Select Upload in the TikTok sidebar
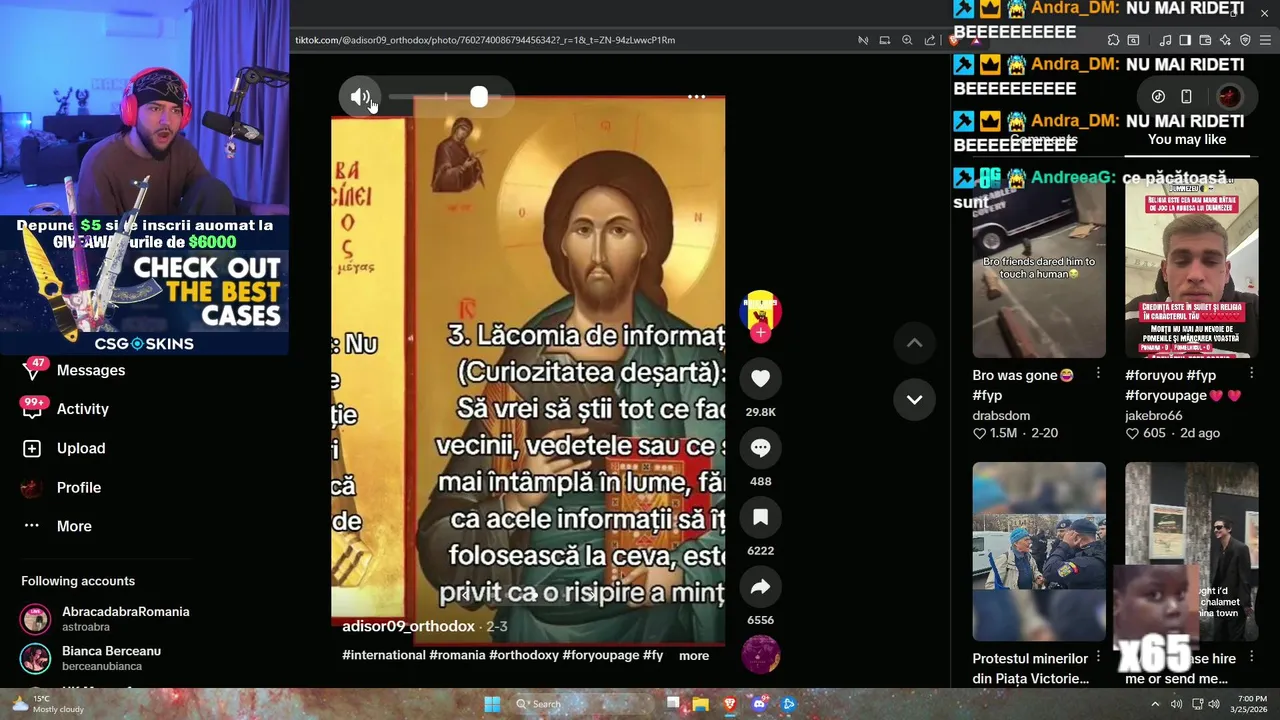The image size is (1280, 720). point(80,448)
